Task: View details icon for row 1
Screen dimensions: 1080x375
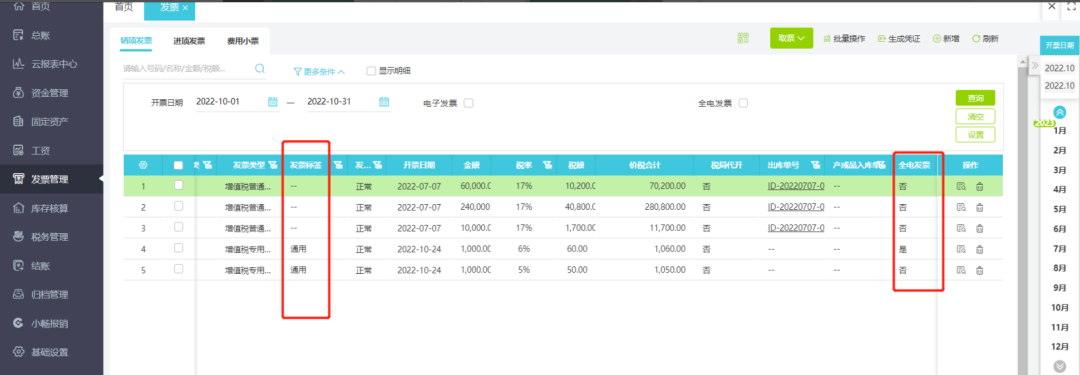Action: tap(961, 186)
